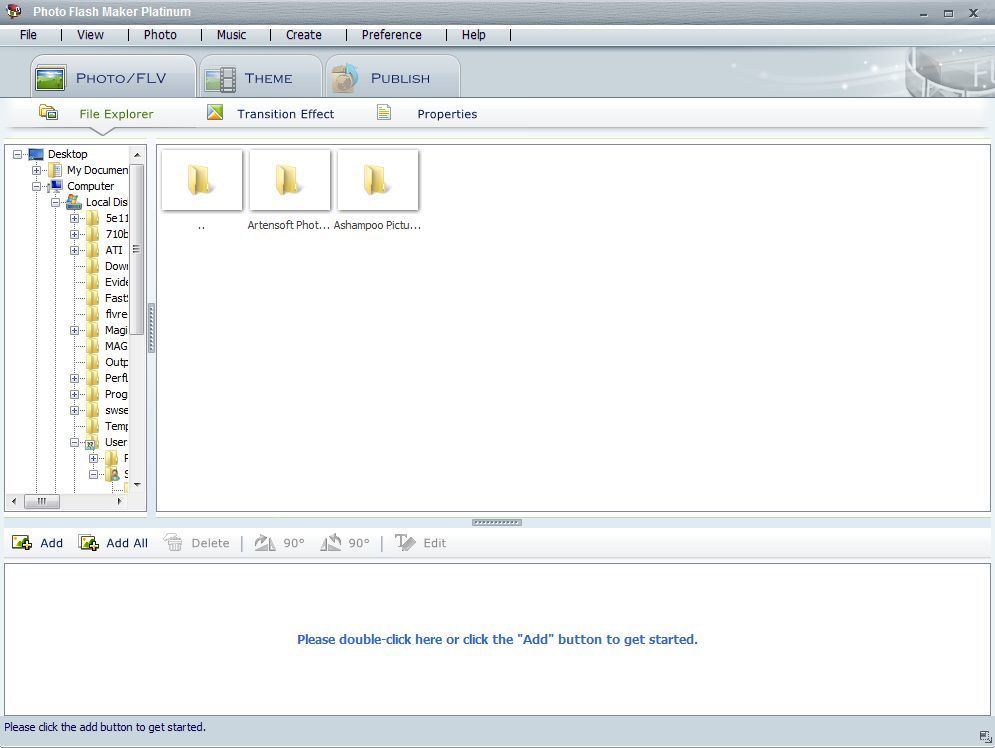
Task: Click the Help menu
Action: click(473, 34)
